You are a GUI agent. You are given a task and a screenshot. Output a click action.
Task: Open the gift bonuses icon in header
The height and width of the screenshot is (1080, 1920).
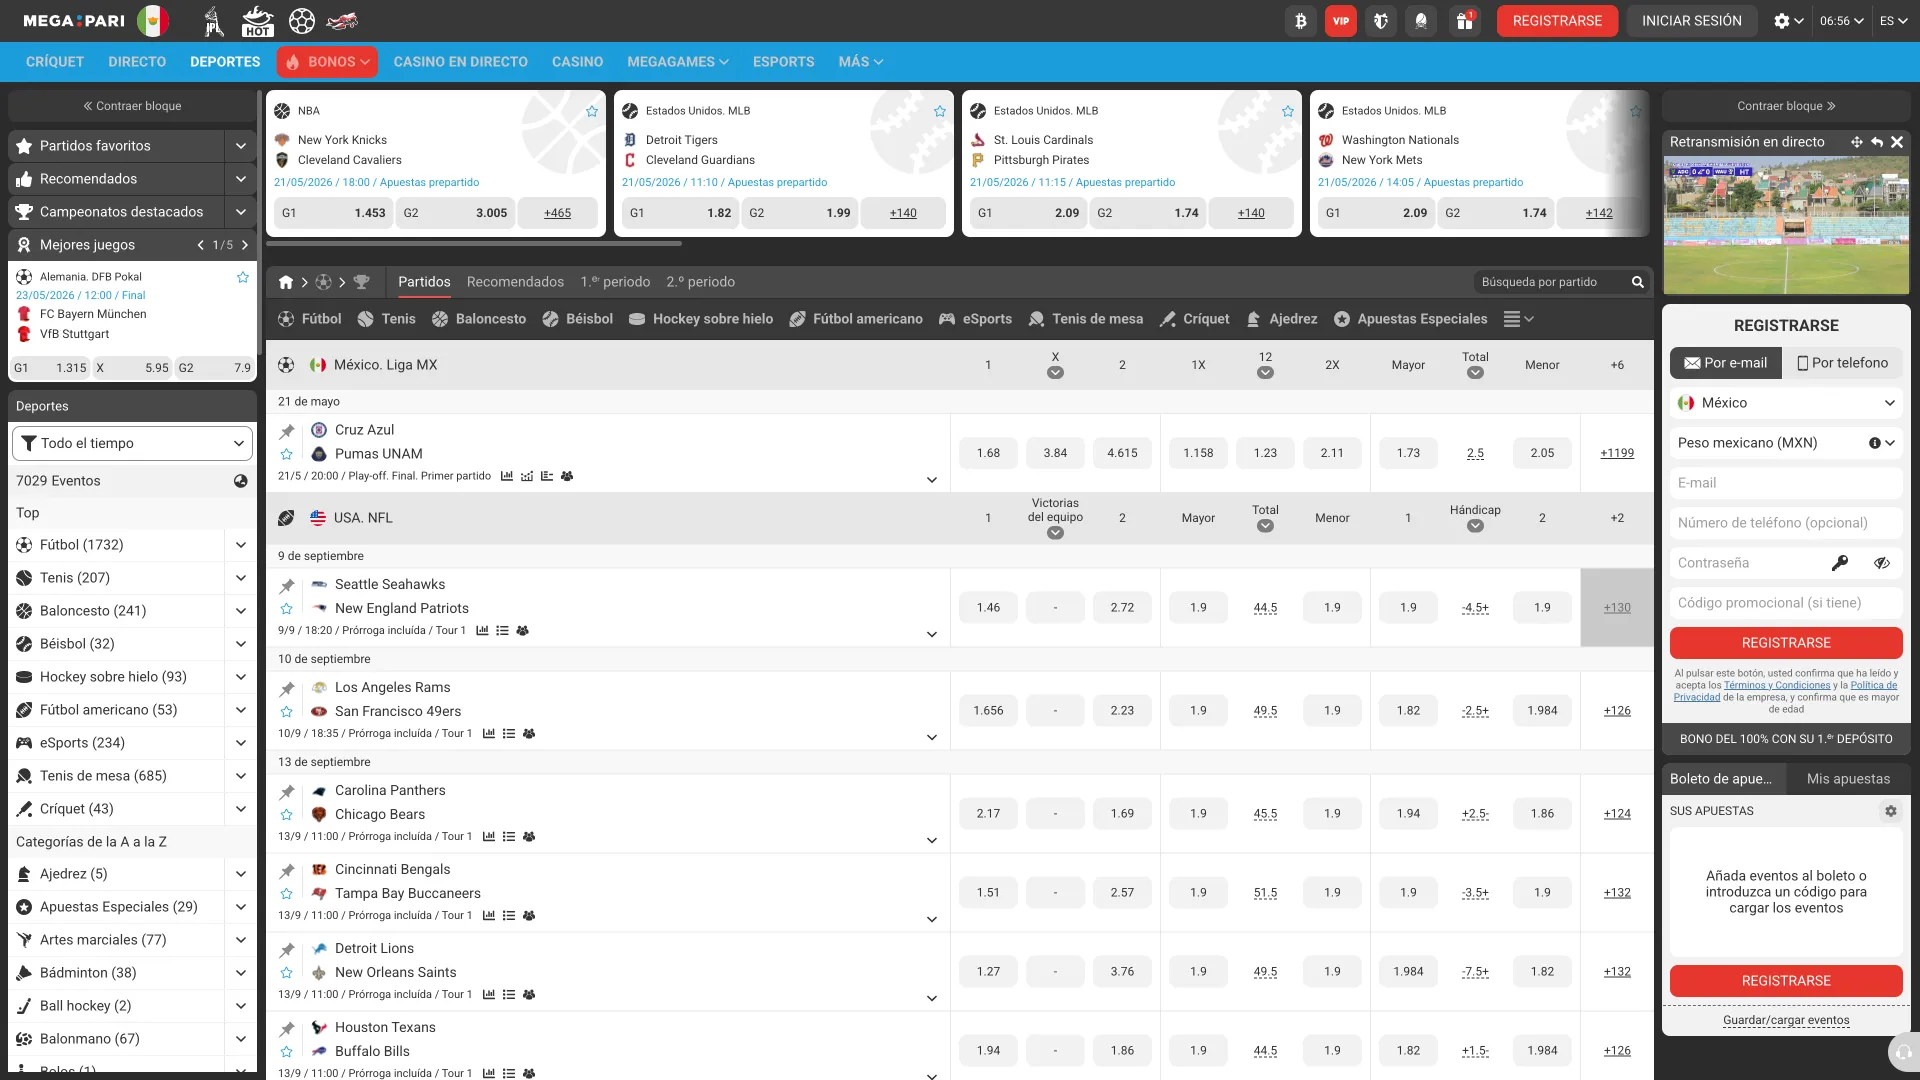[1465, 21]
